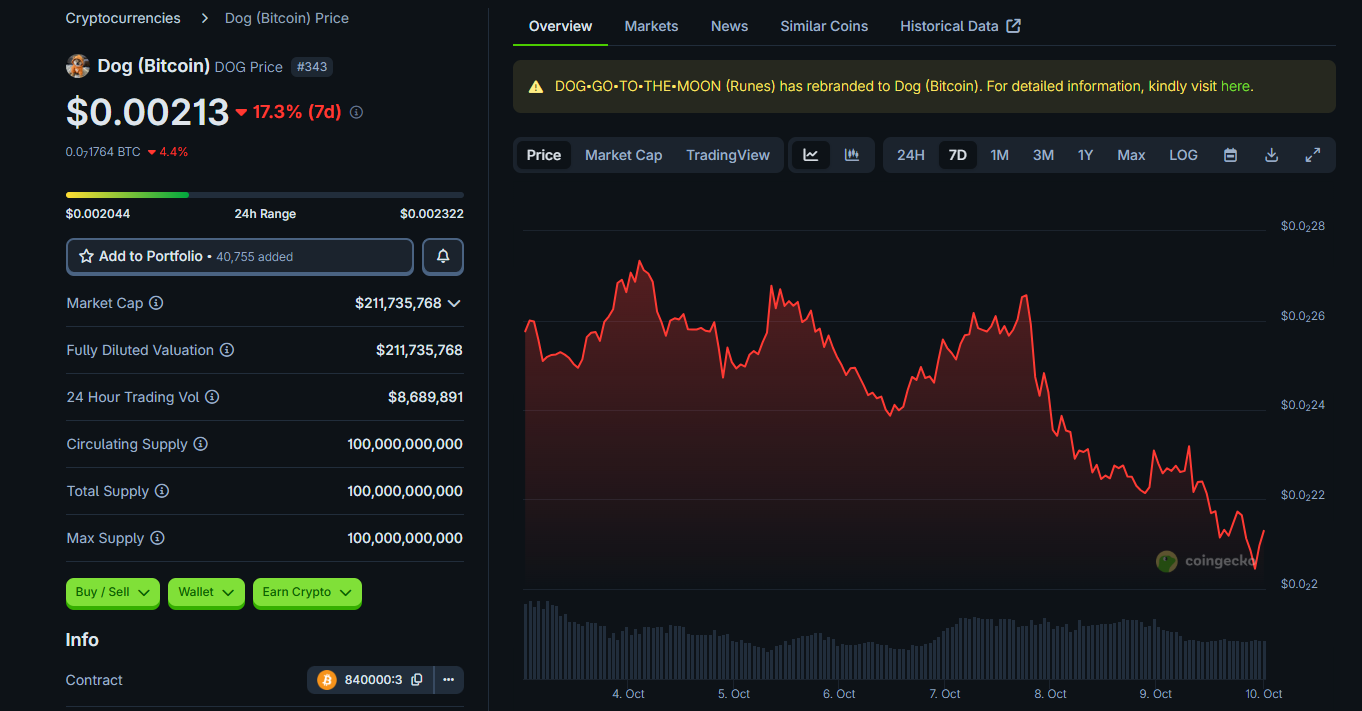Switch chart to Market Cap view

623,155
